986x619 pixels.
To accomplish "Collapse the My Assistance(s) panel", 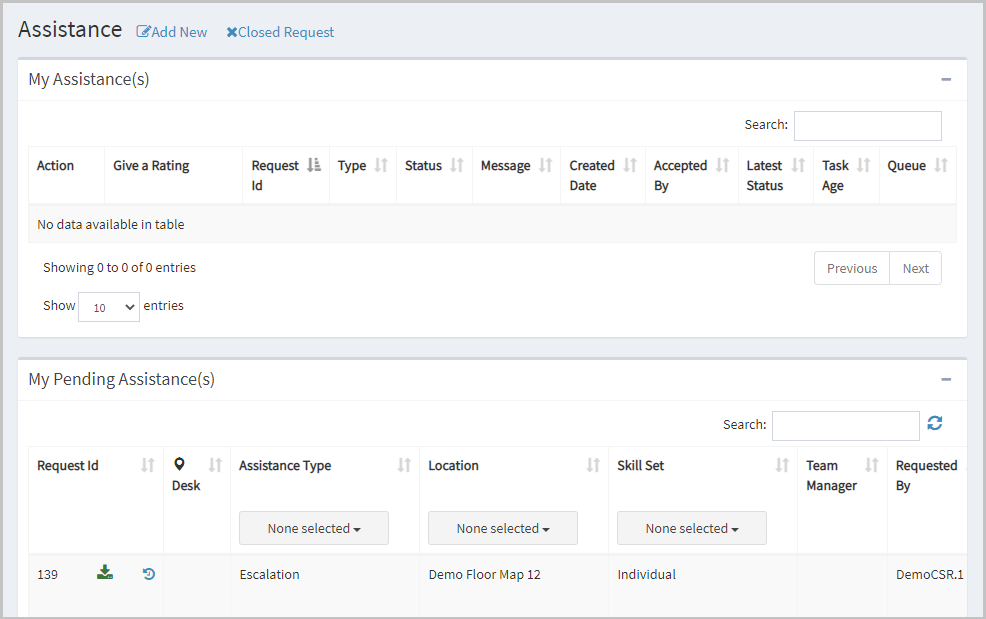I will 946,79.
